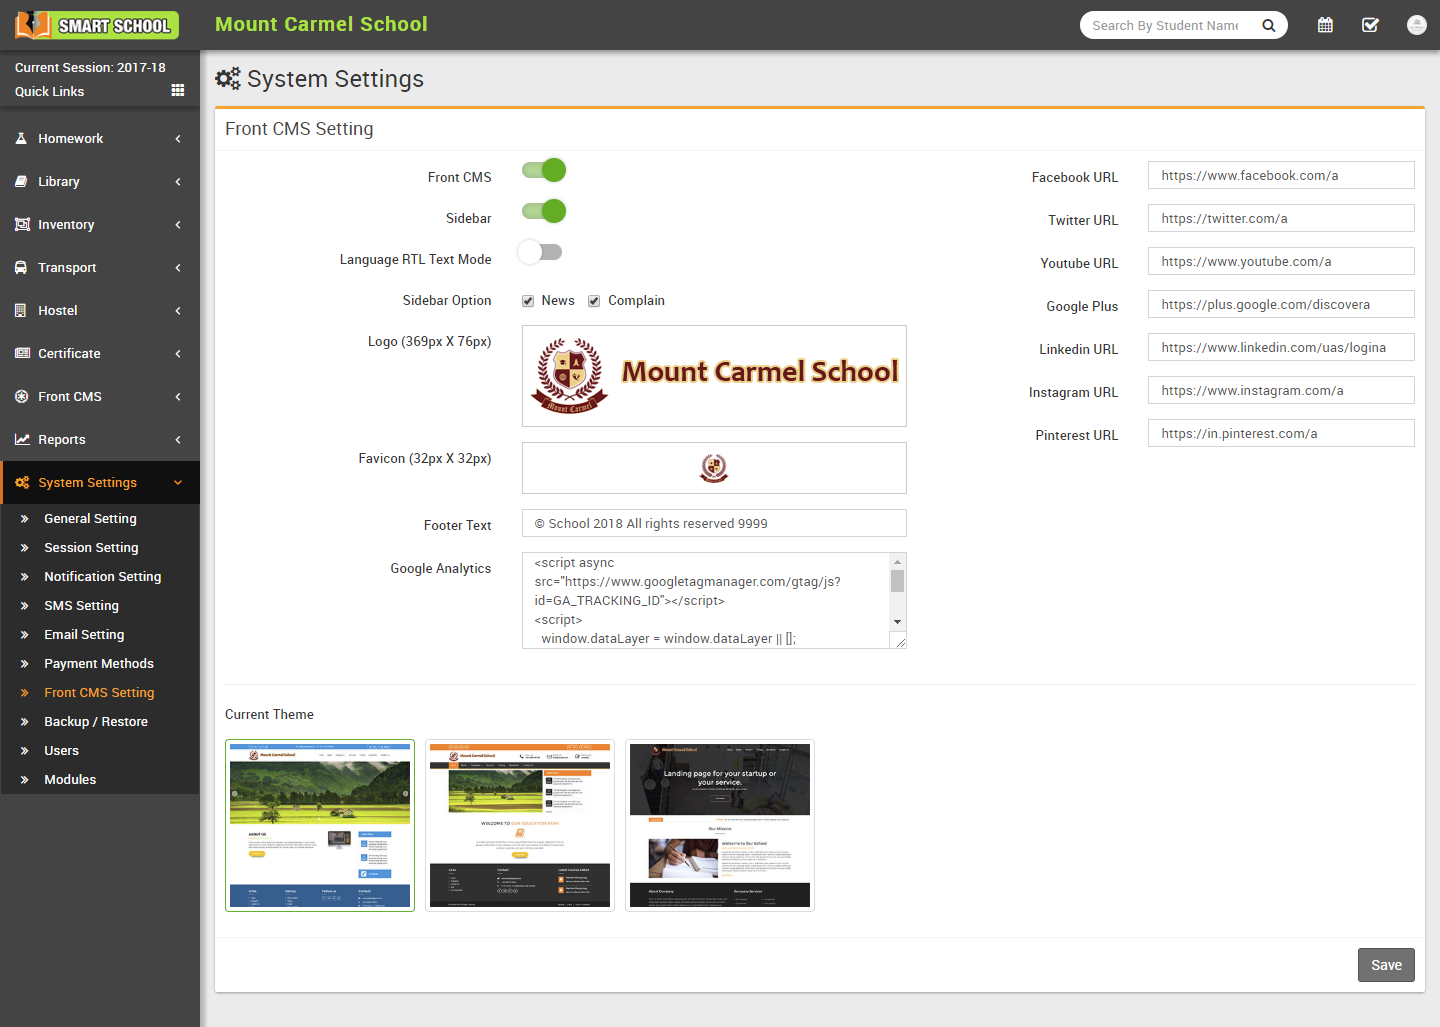Click the Footer Text input field

click(714, 523)
